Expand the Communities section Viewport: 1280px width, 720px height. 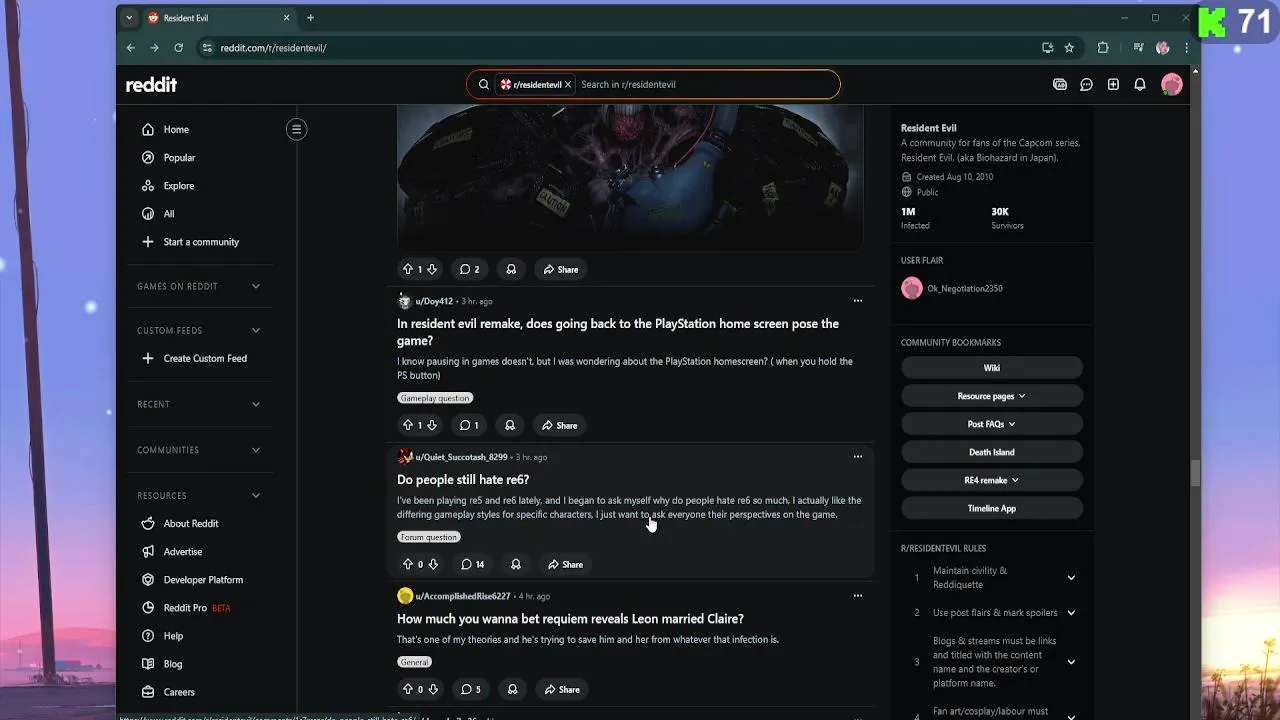coord(256,450)
